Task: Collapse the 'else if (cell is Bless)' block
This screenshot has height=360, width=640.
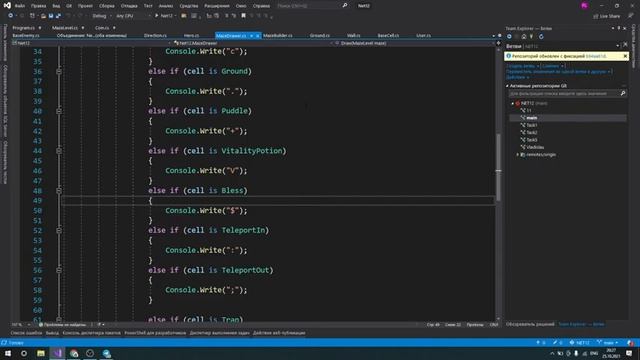Action: click(x=59, y=191)
